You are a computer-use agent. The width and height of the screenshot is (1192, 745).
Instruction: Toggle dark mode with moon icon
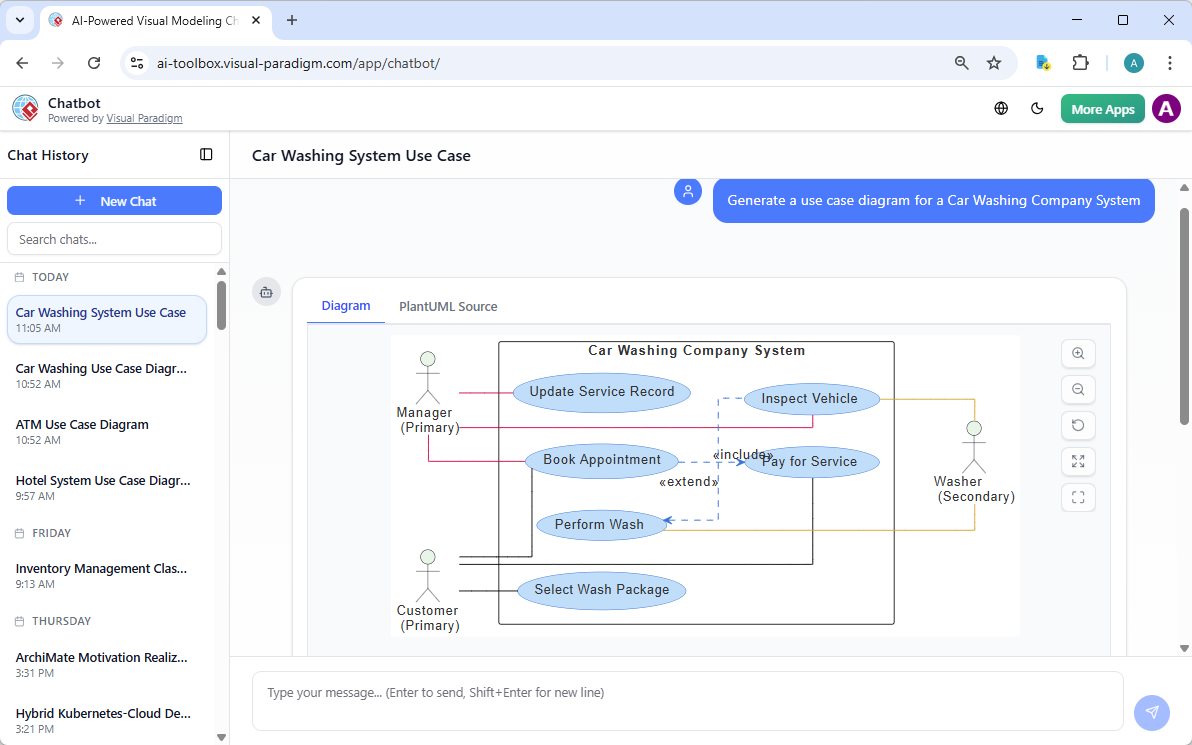[x=1037, y=108]
